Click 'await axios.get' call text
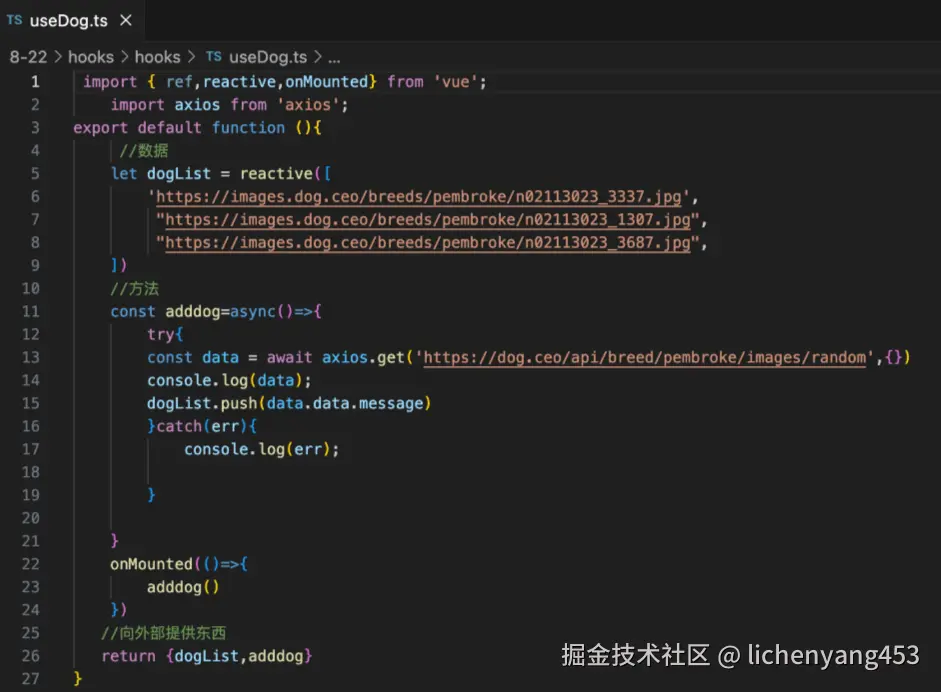This screenshot has width=941, height=692. click(x=336, y=358)
